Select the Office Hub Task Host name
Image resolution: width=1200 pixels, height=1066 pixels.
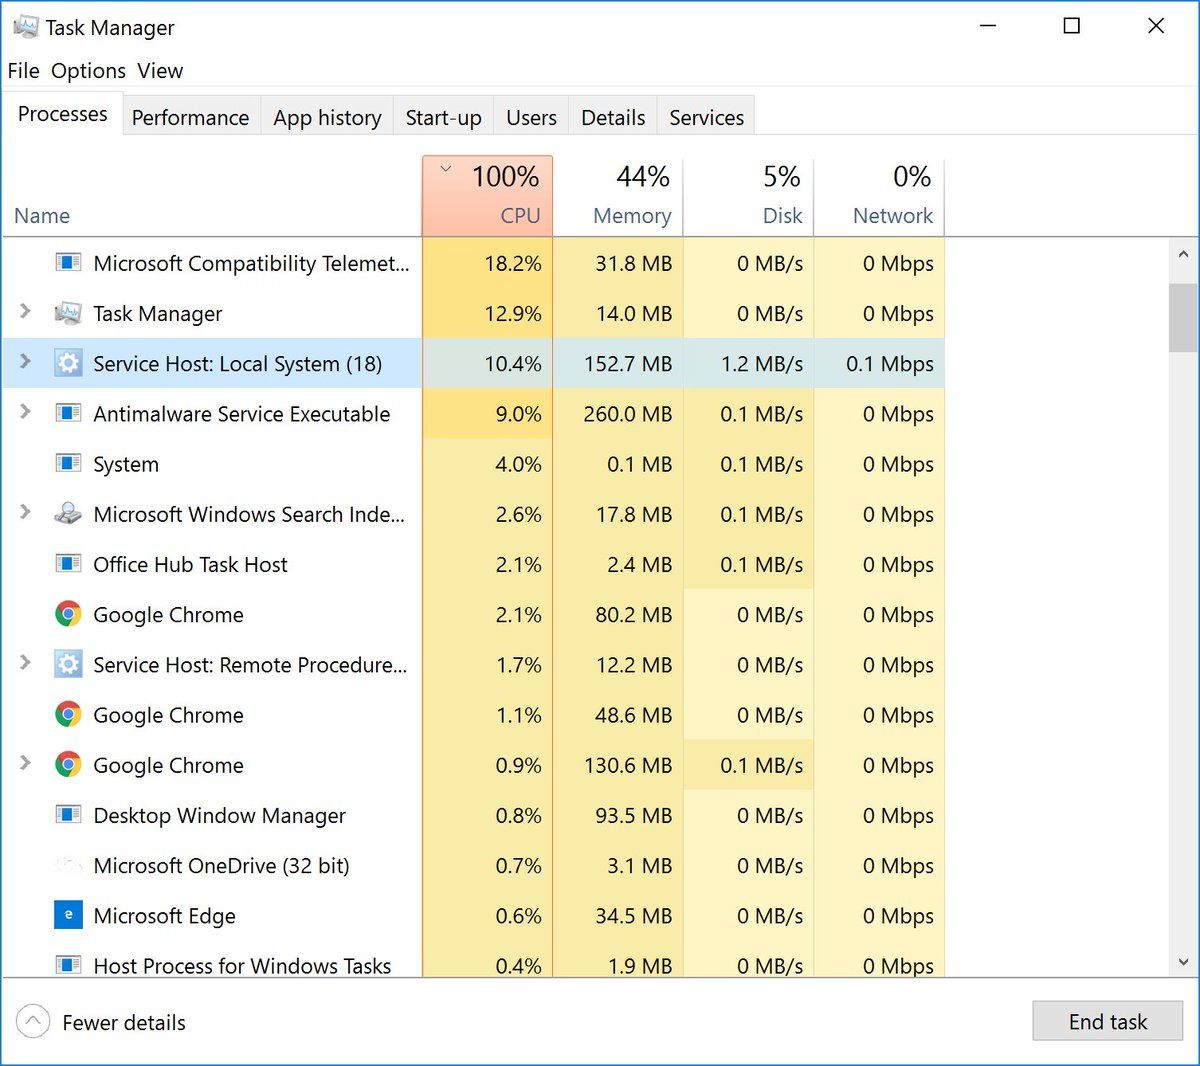190,564
